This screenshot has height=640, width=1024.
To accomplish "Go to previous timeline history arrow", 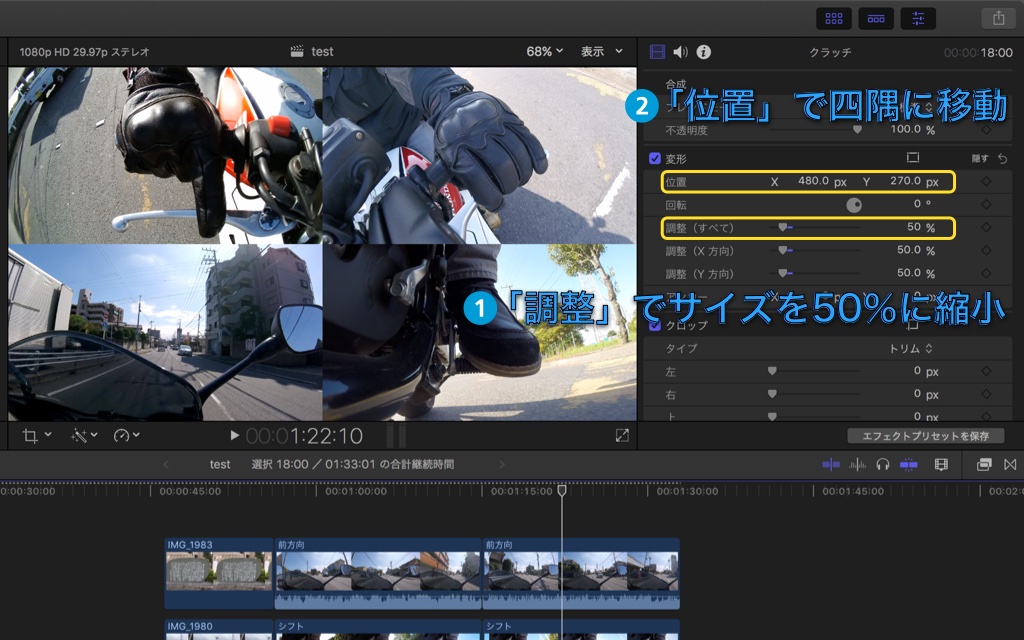I will click(x=166, y=464).
